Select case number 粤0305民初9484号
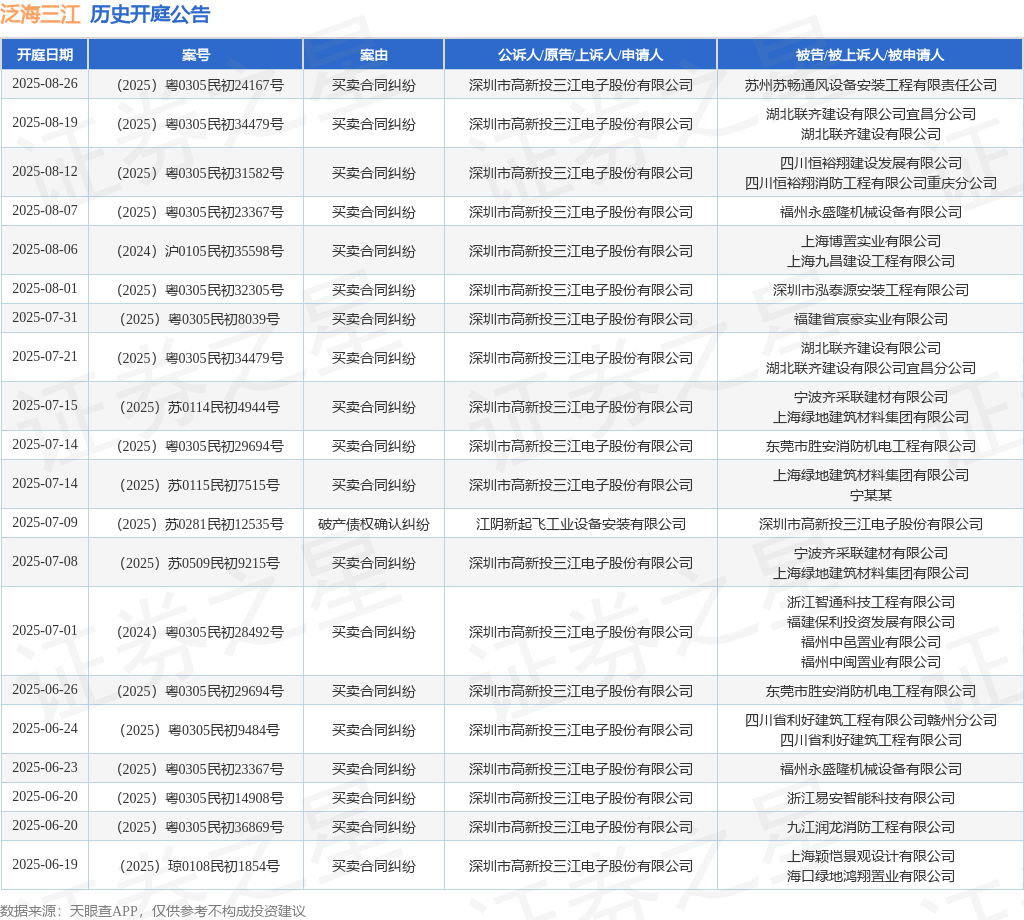 pos(224,730)
